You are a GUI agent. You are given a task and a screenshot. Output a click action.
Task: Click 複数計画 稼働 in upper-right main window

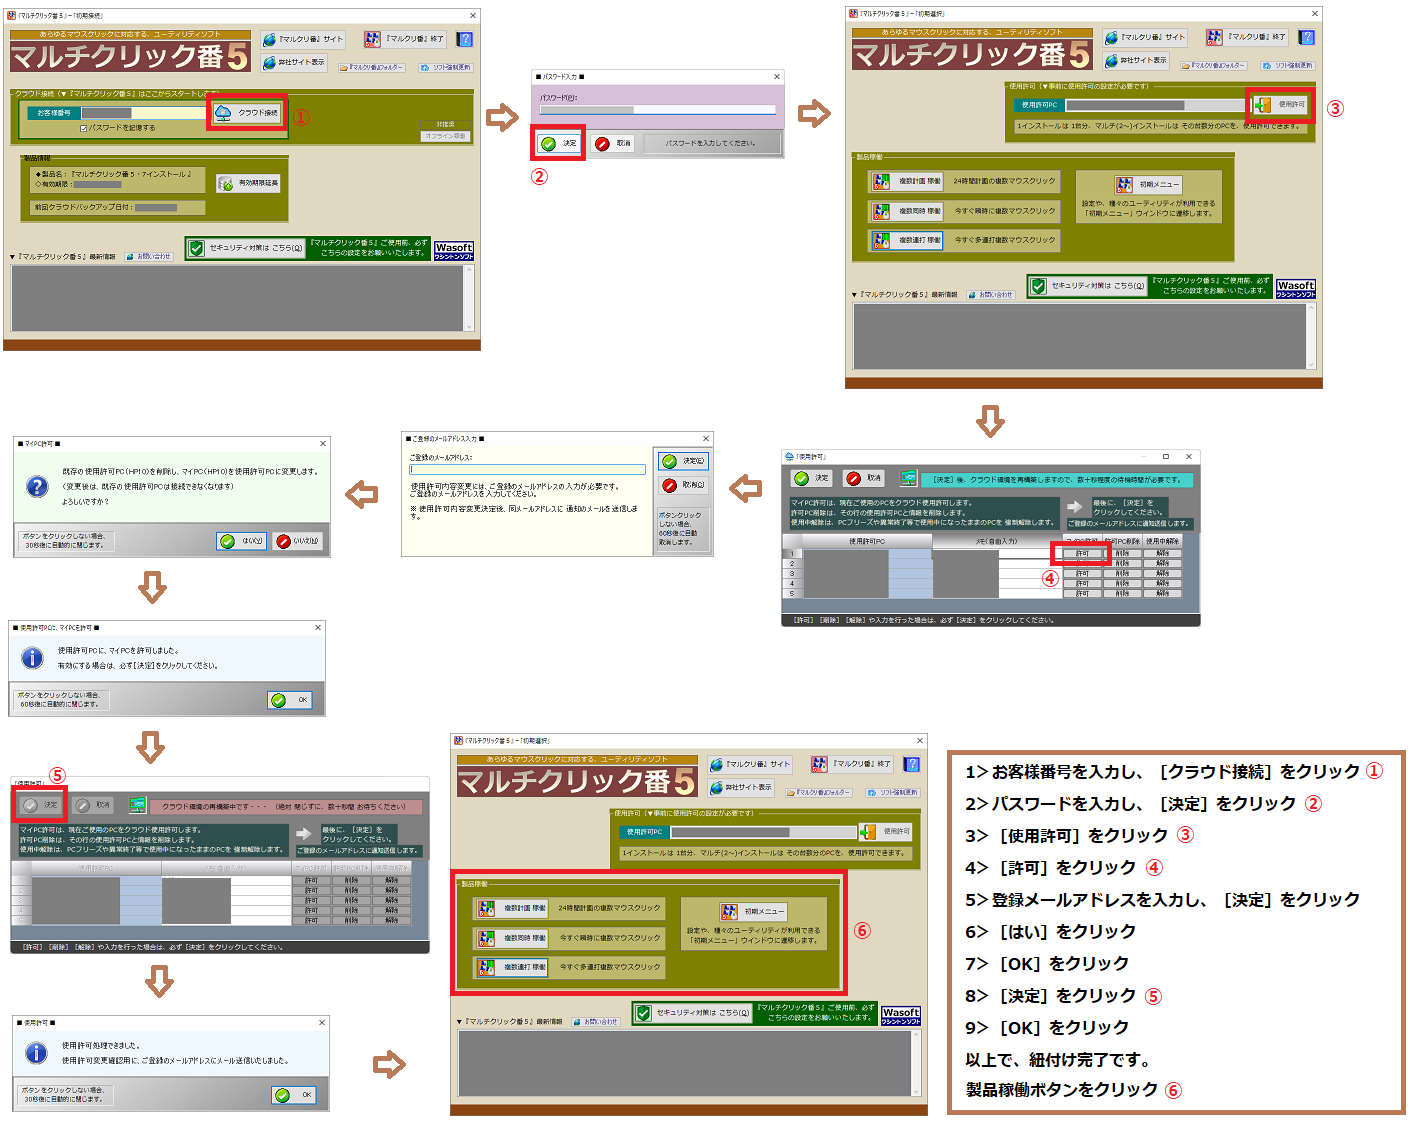(x=906, y=181)
